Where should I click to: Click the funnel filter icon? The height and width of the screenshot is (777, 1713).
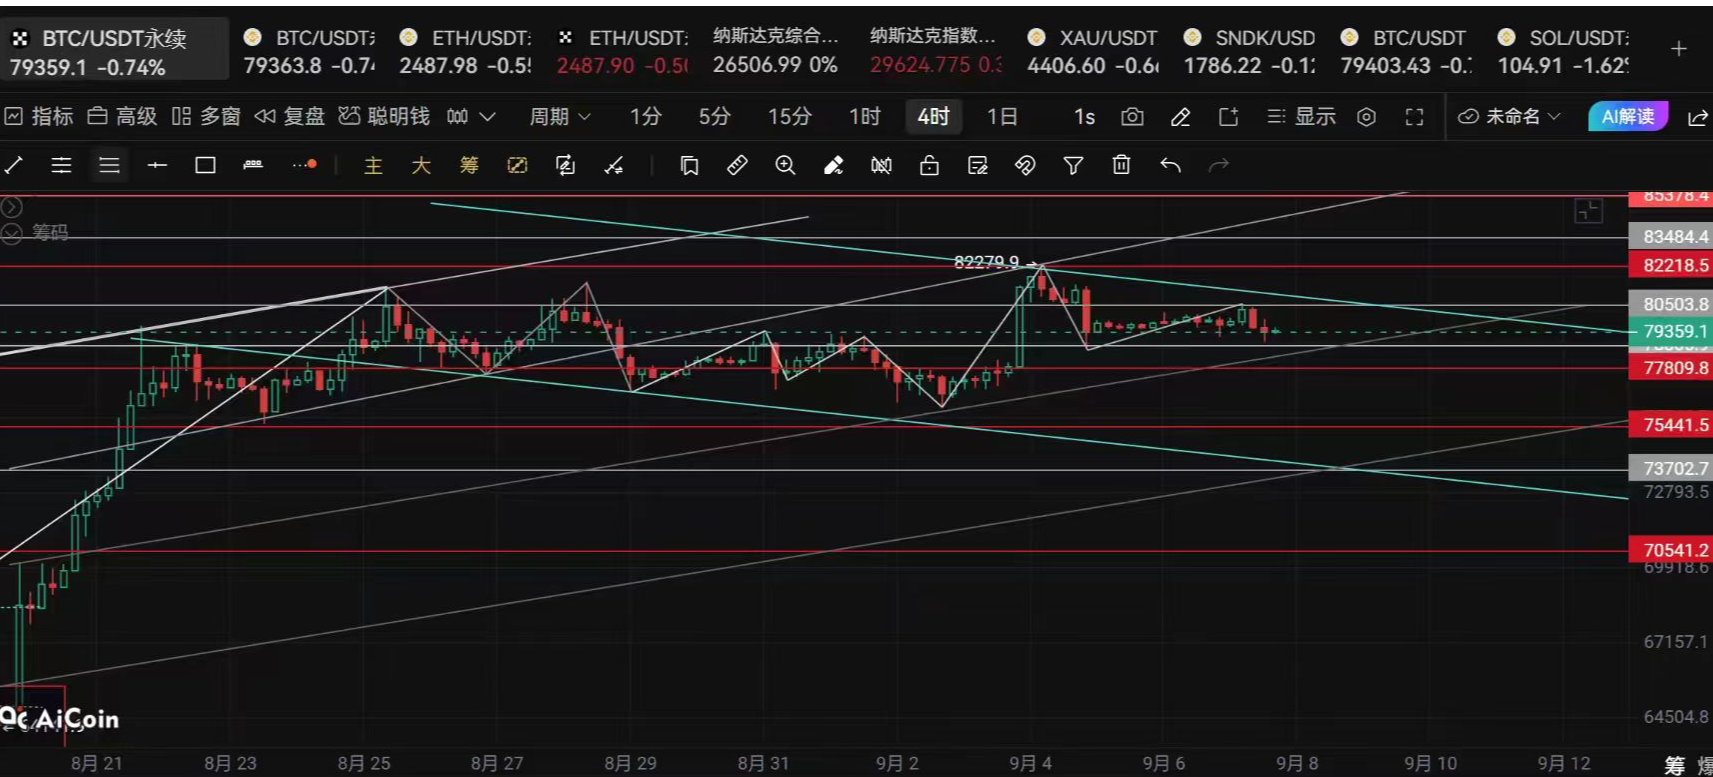click(1073, 166)
